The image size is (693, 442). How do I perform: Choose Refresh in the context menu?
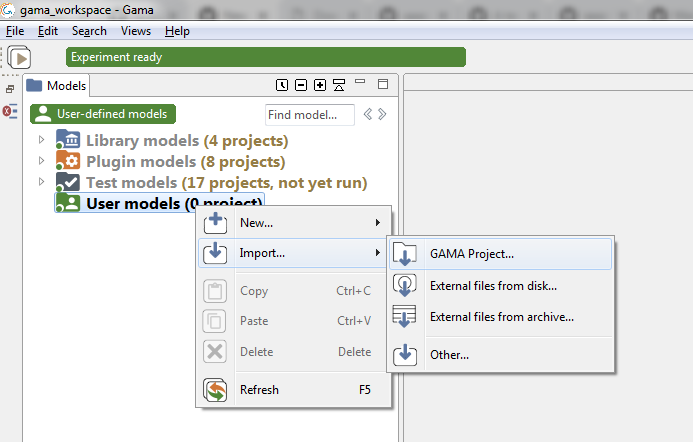294,390
